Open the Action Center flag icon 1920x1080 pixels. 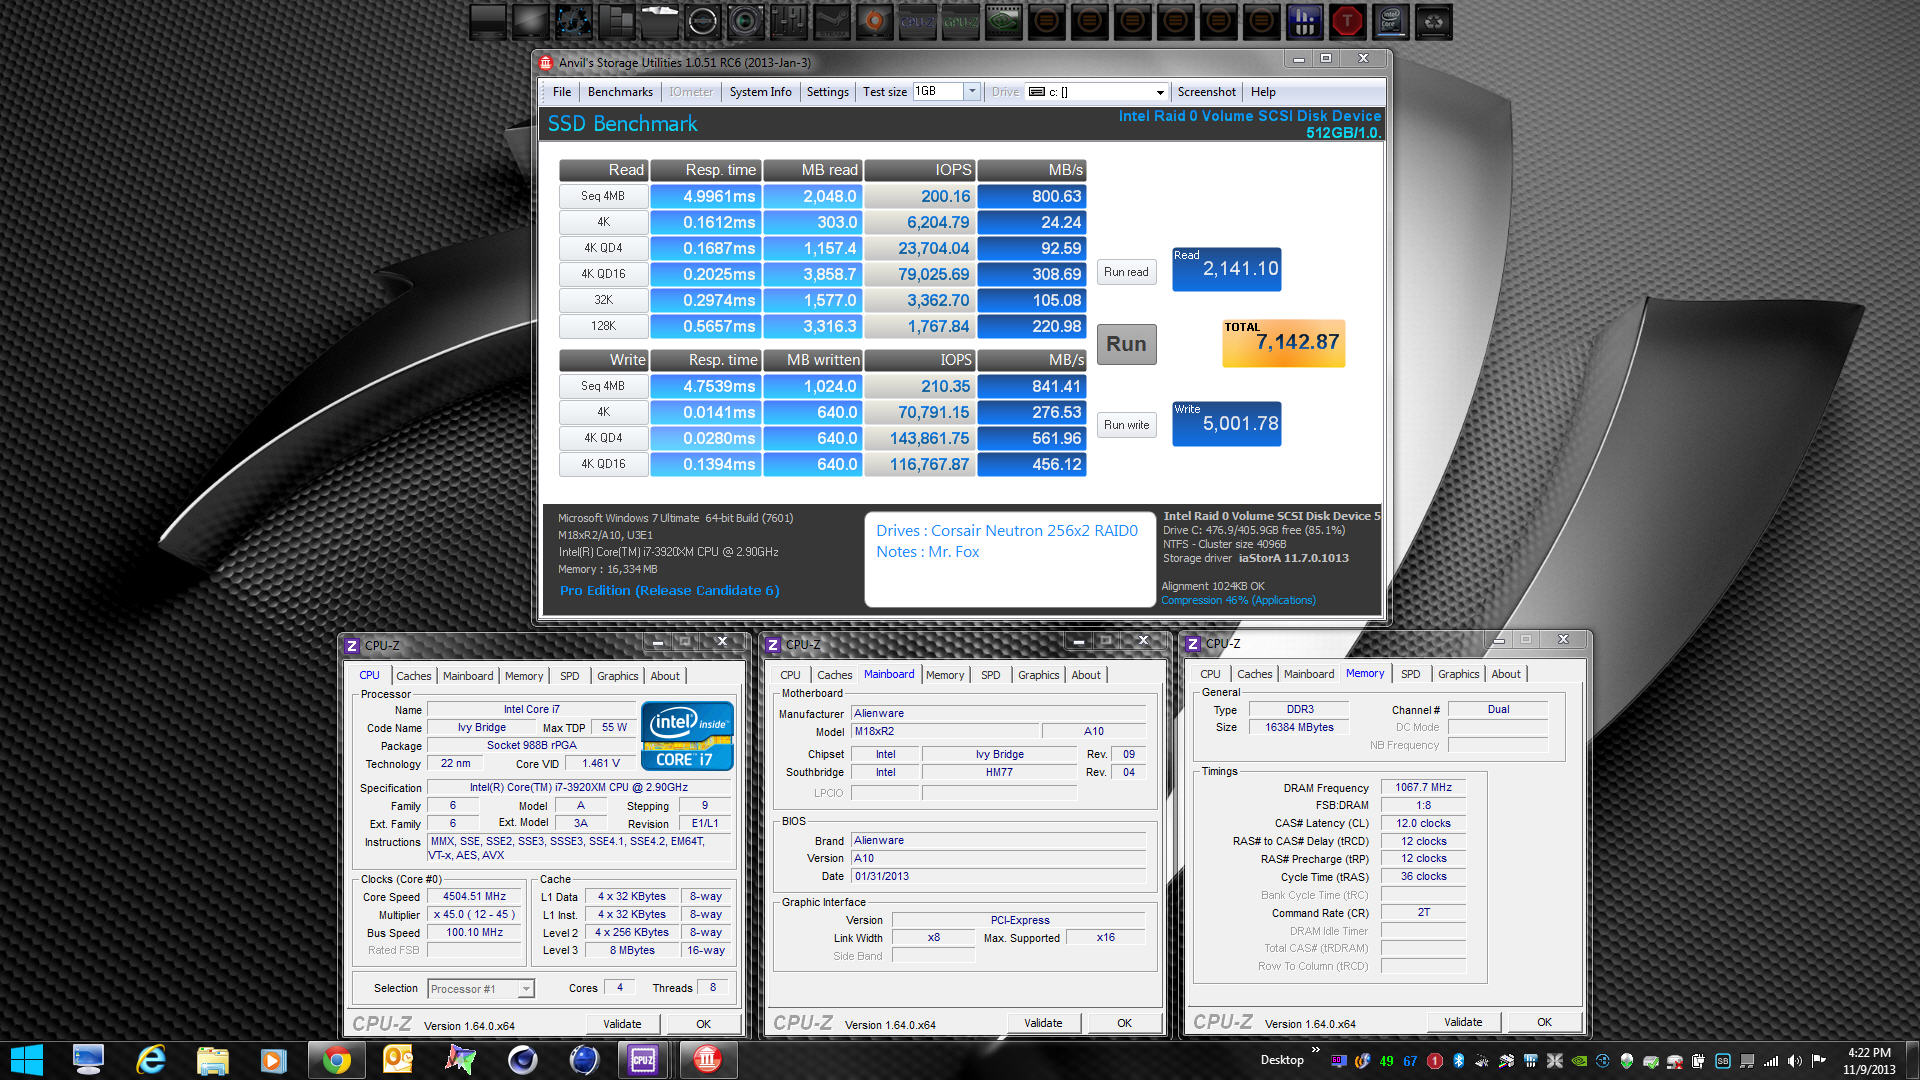tap(1818, 1060)
